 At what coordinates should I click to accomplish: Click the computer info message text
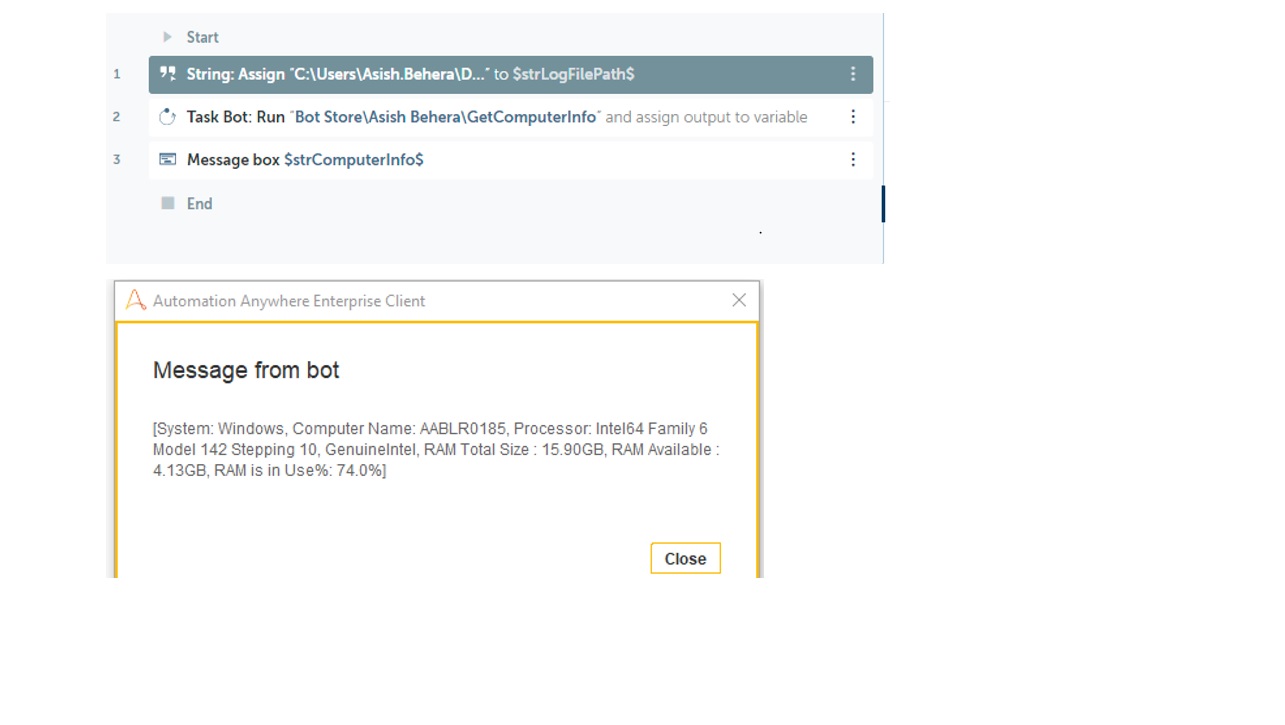click(436, 449)
